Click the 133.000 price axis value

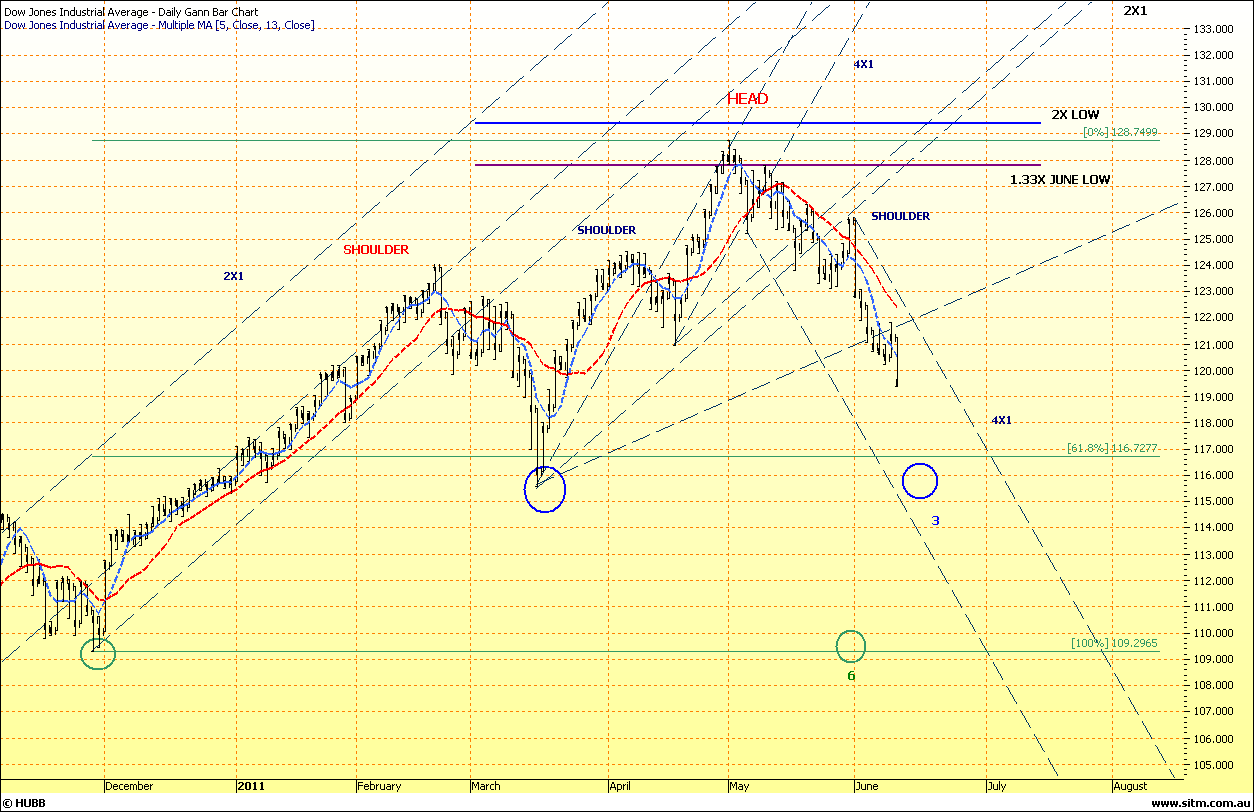tap(1211, 29)
